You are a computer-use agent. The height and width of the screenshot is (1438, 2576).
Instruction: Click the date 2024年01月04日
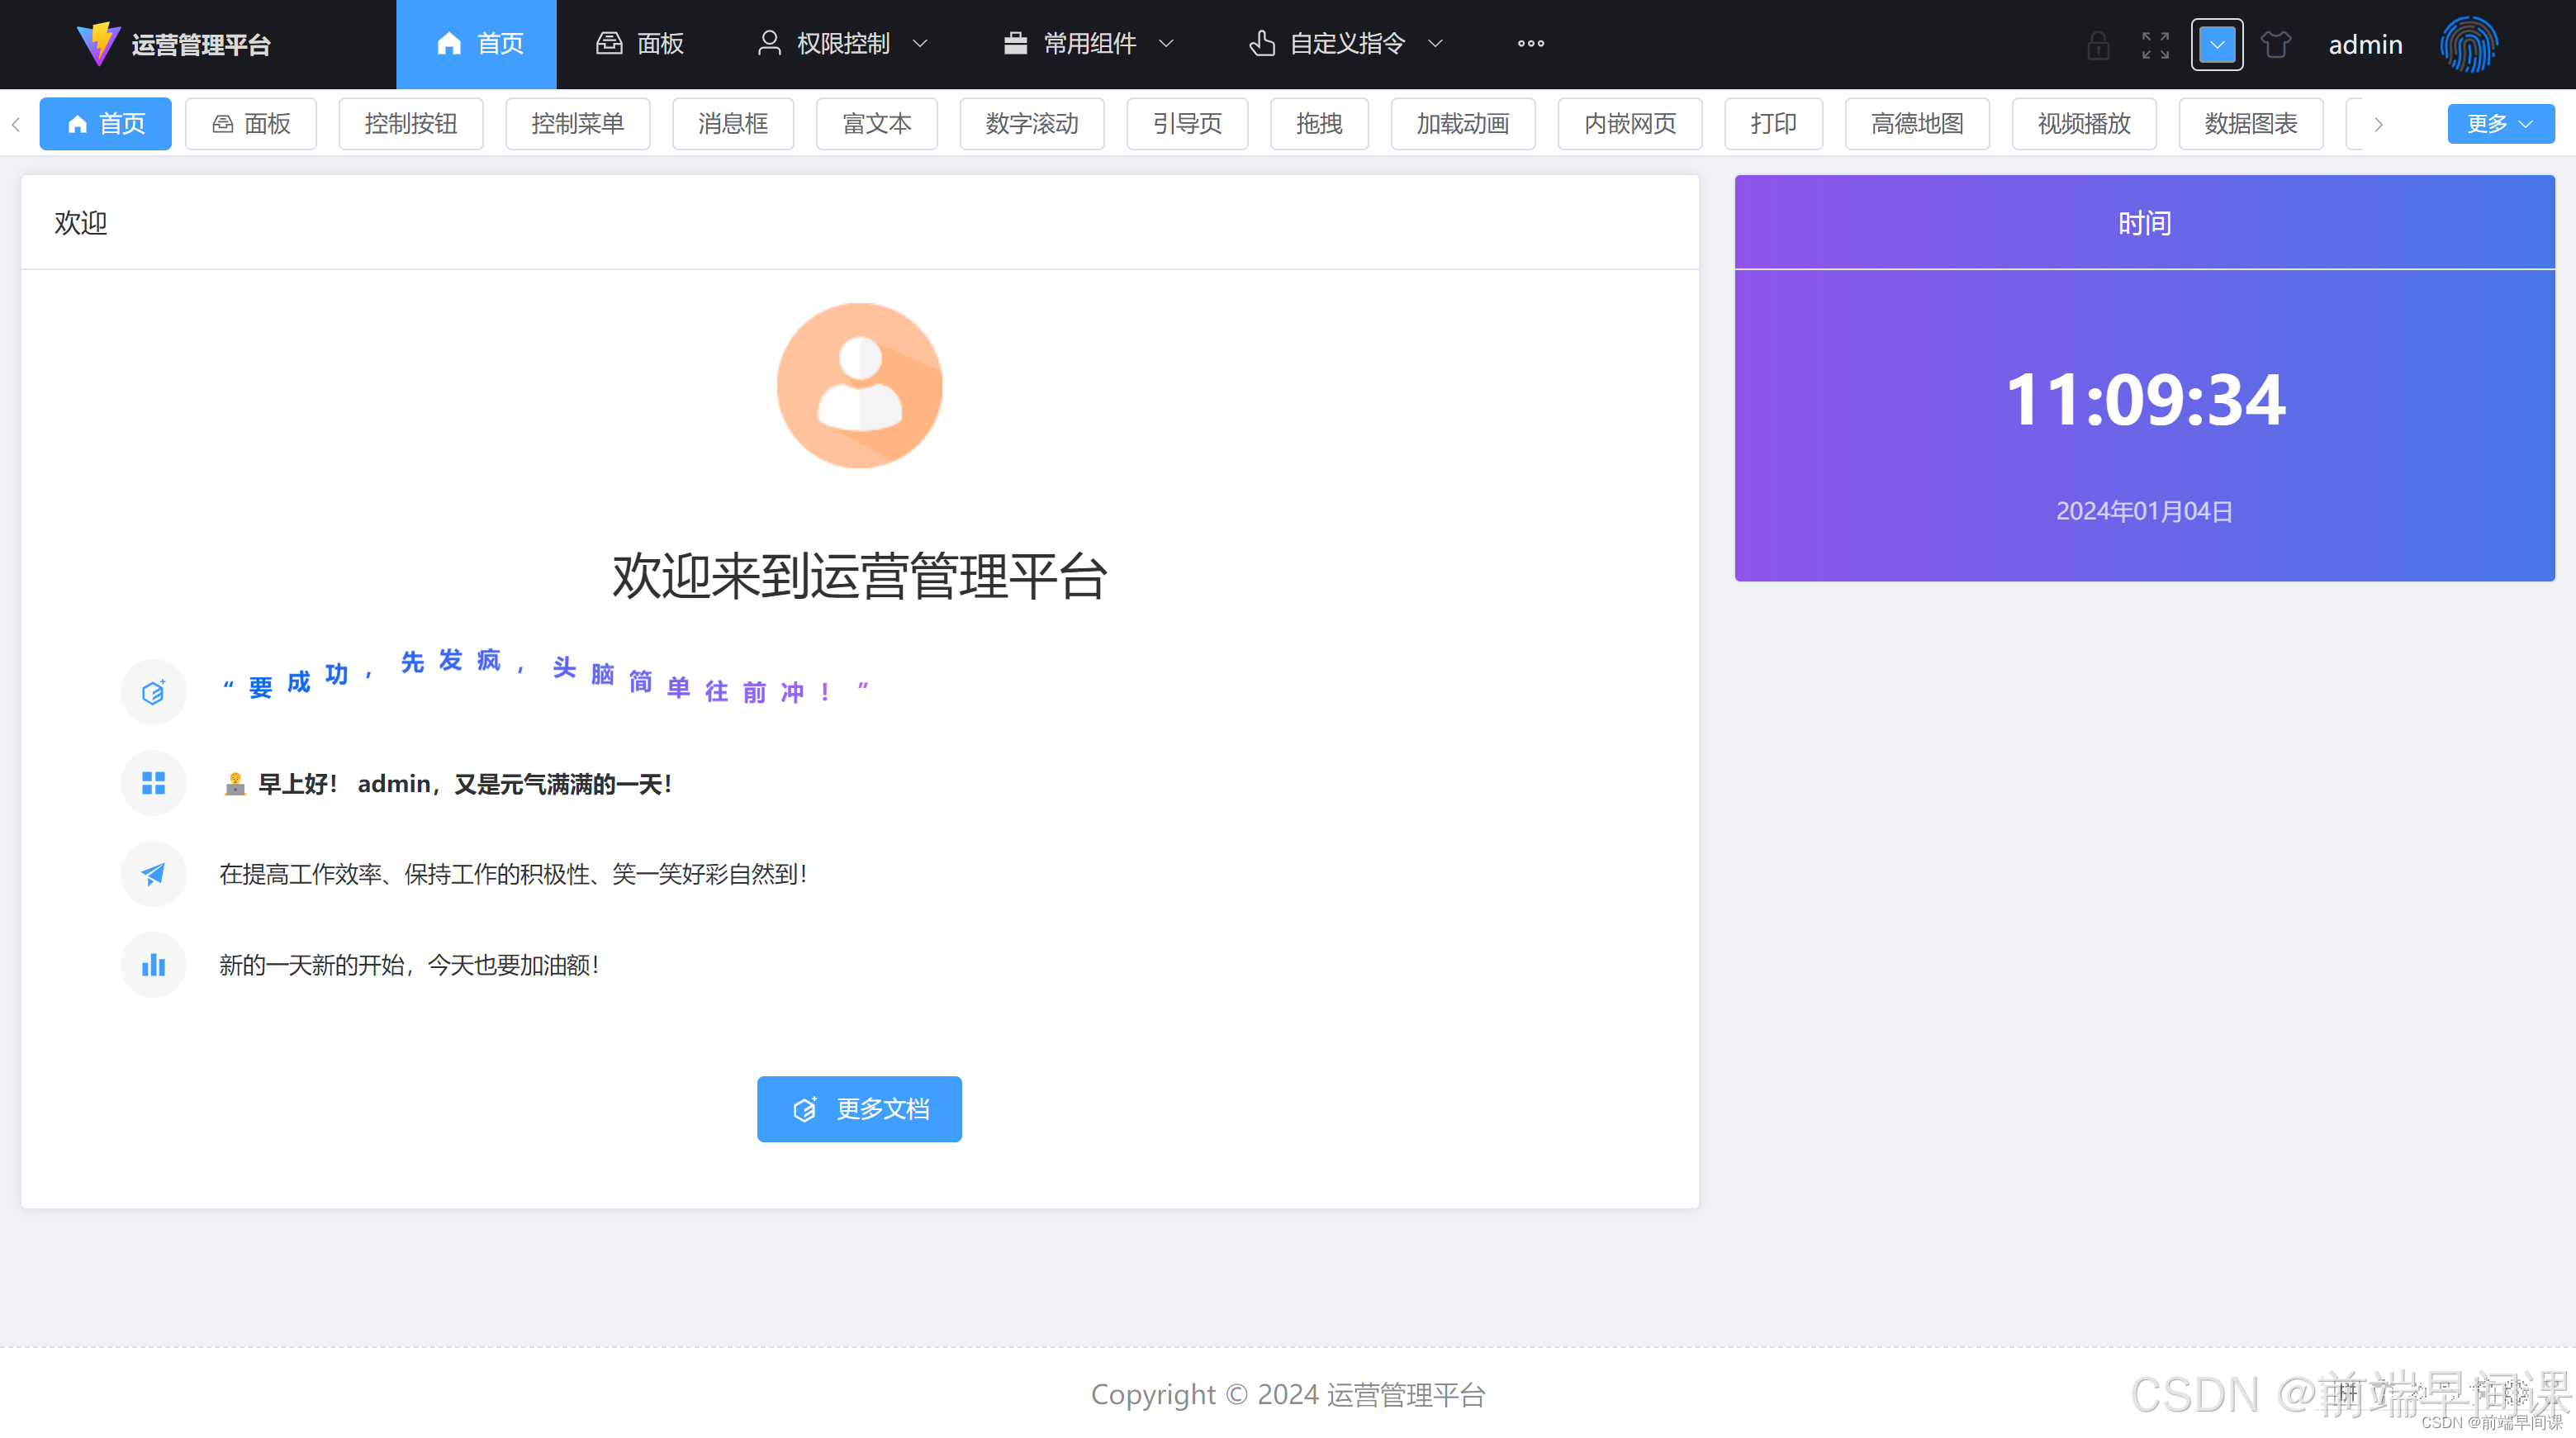[x=2144, y=511]
